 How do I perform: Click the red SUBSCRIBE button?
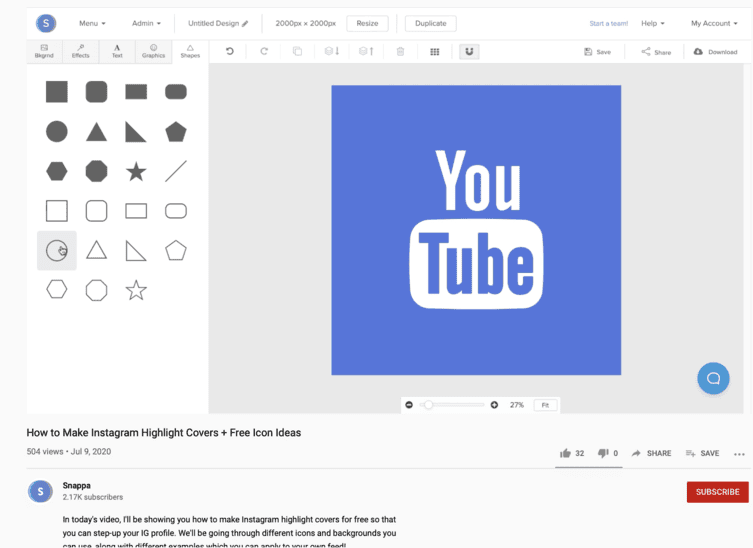717,492
